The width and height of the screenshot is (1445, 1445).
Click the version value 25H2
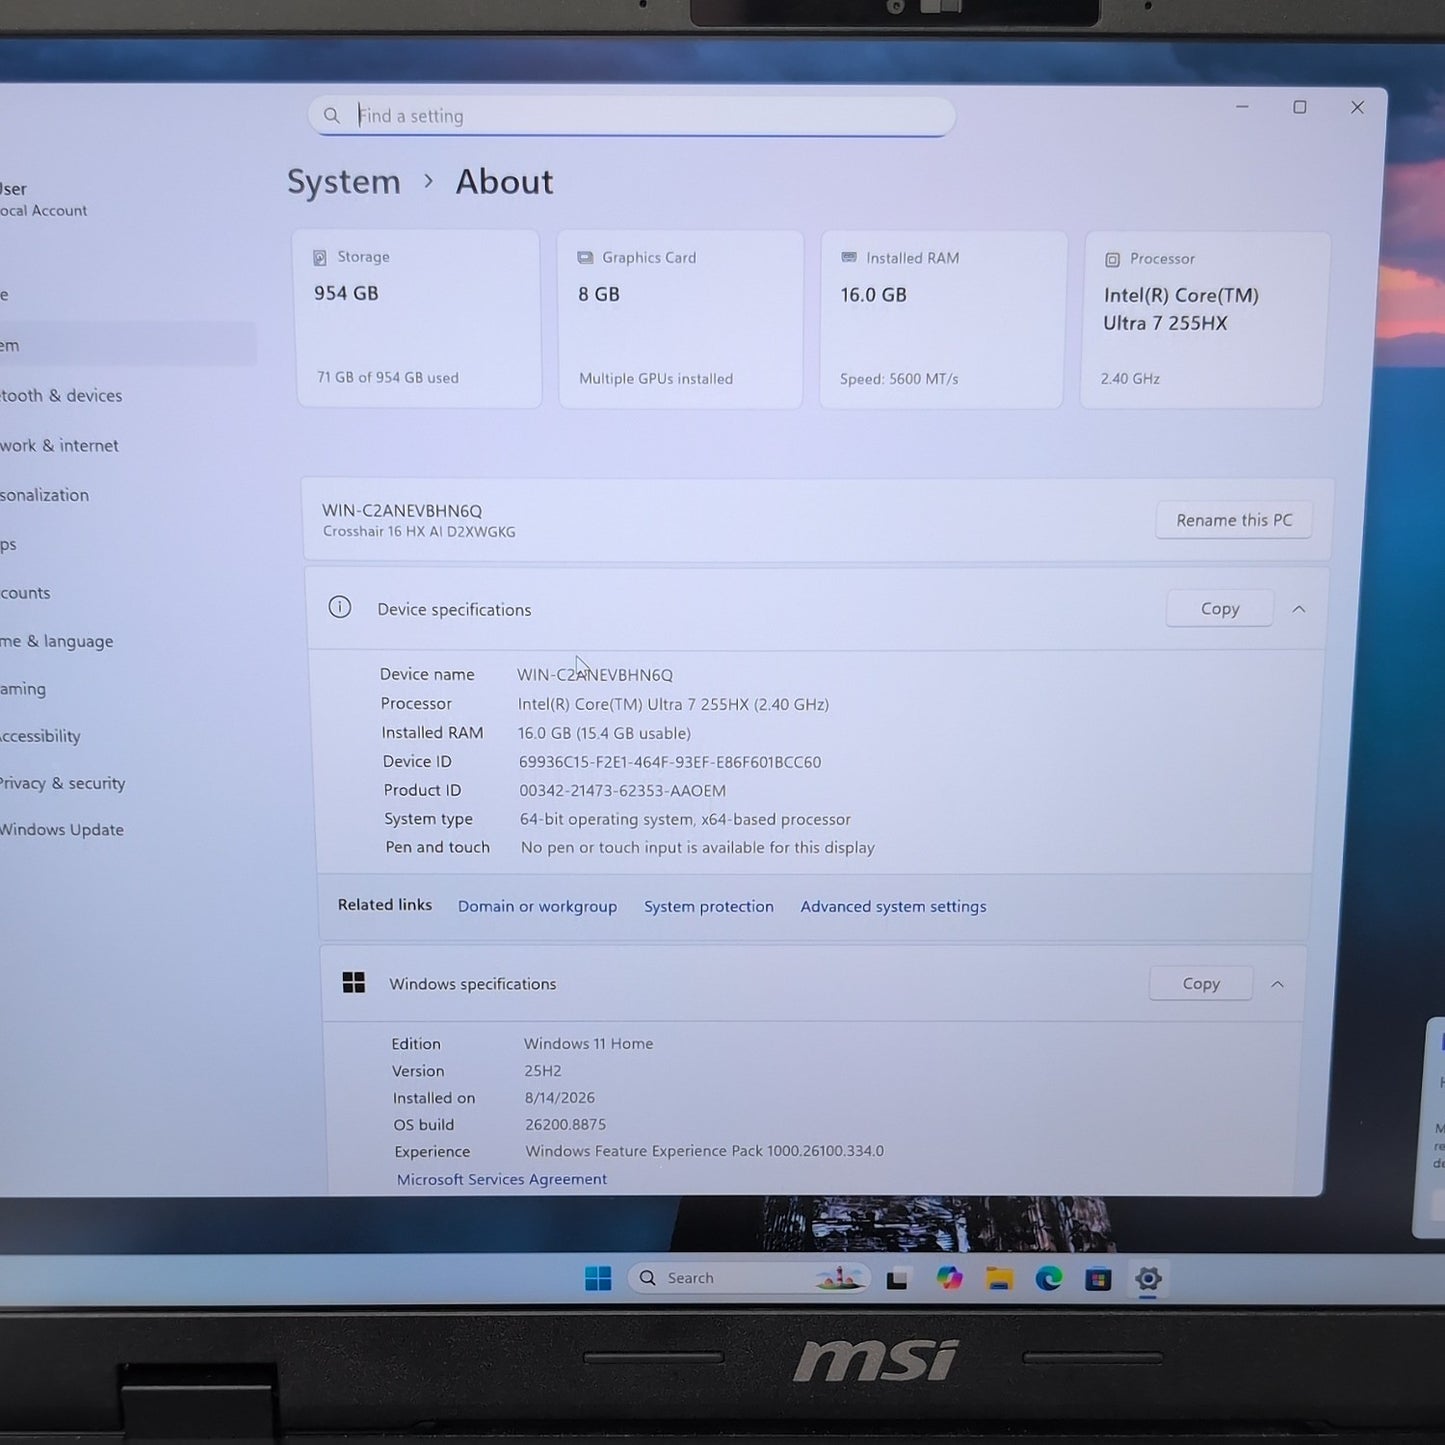pos(543,1071)
